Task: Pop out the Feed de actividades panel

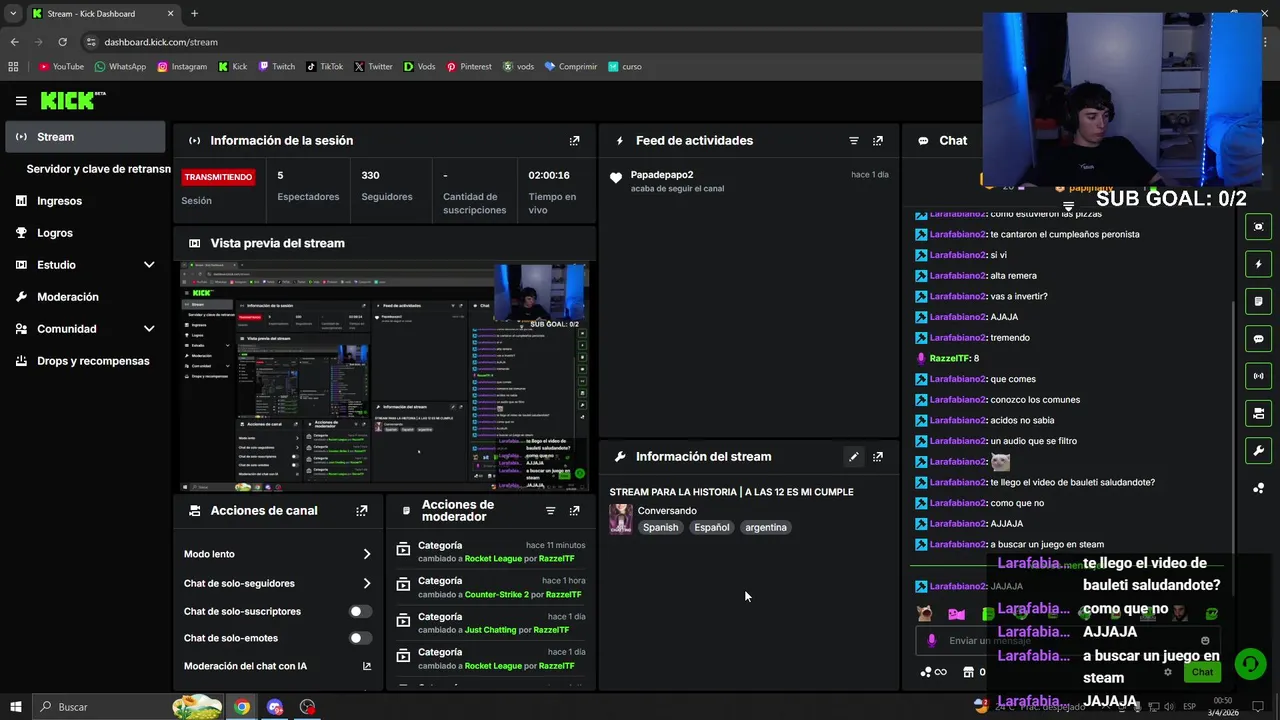Action: coord(878,141)
